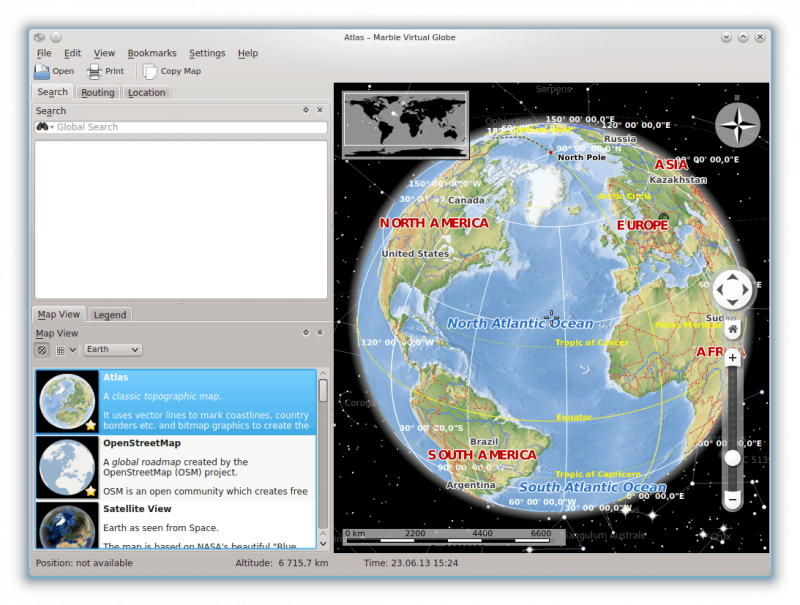Screen dimensions: 800x605
Task: Click the Altitude readout in status bar
Action: click(282, 563)
